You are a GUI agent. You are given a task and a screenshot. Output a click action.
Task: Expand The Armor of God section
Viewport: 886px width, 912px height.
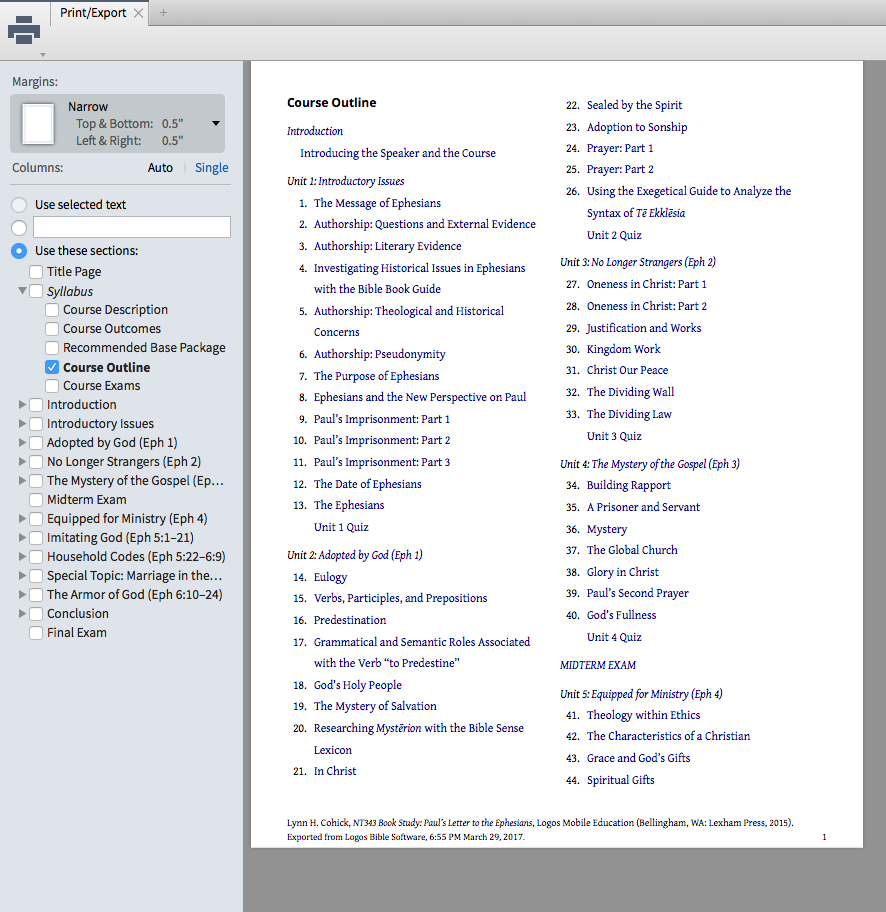(22, 594)
